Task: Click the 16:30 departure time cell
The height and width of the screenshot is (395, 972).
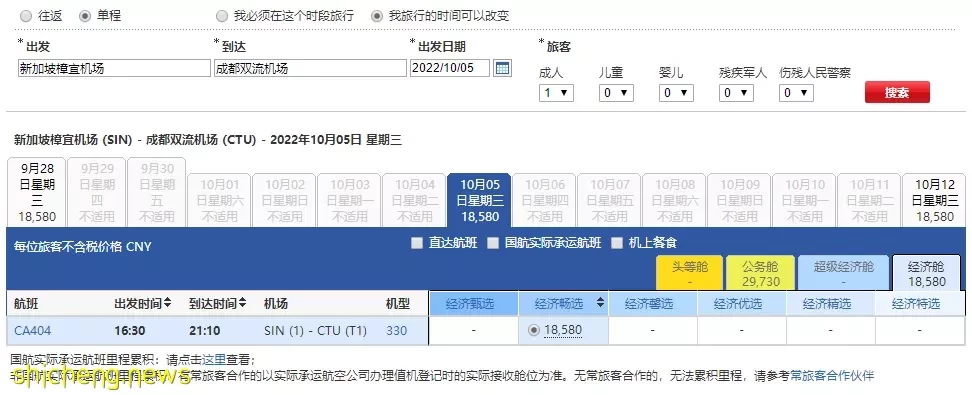Action: pyautogui.click(x=130, y=331)
